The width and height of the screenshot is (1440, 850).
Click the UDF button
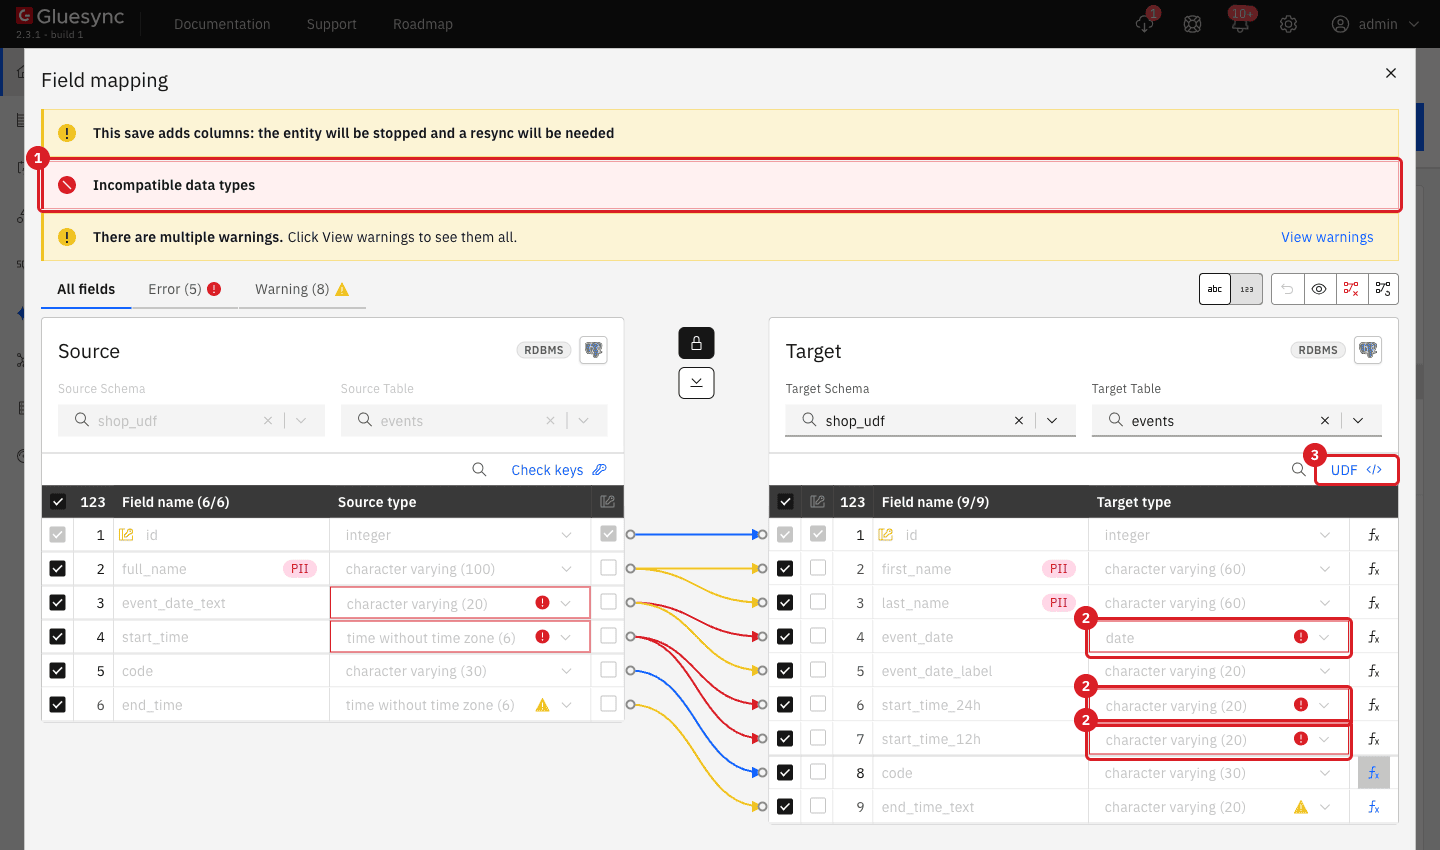coord(1356,470)
